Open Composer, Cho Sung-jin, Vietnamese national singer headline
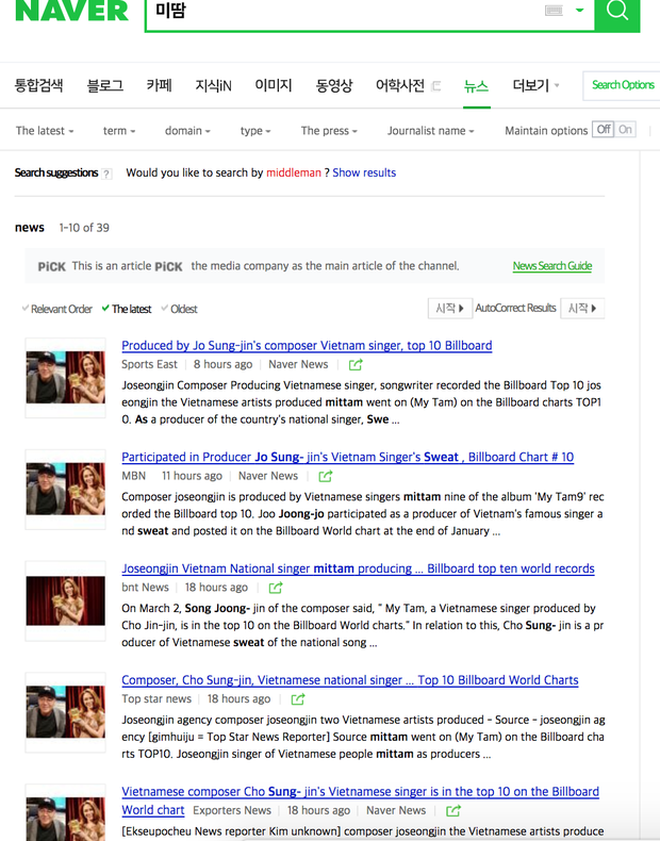Image resolution: width=660 pixels, height=841 pixels. tap(350, 680)
